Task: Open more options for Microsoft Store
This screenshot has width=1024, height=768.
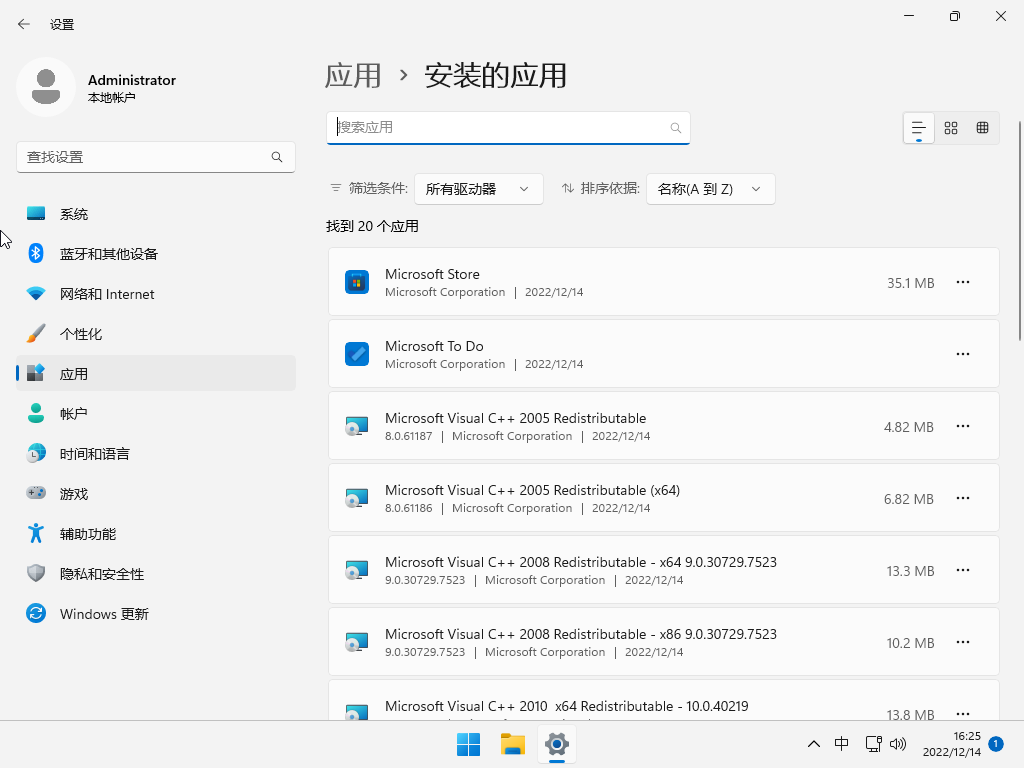Action: click(x=962, y=282)
